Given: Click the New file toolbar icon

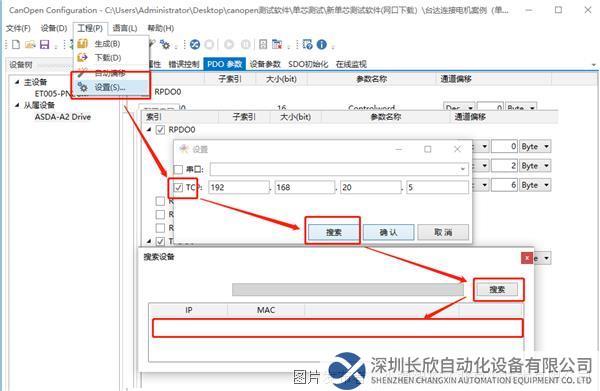Looking at the screenshot, I should point(16,44).
